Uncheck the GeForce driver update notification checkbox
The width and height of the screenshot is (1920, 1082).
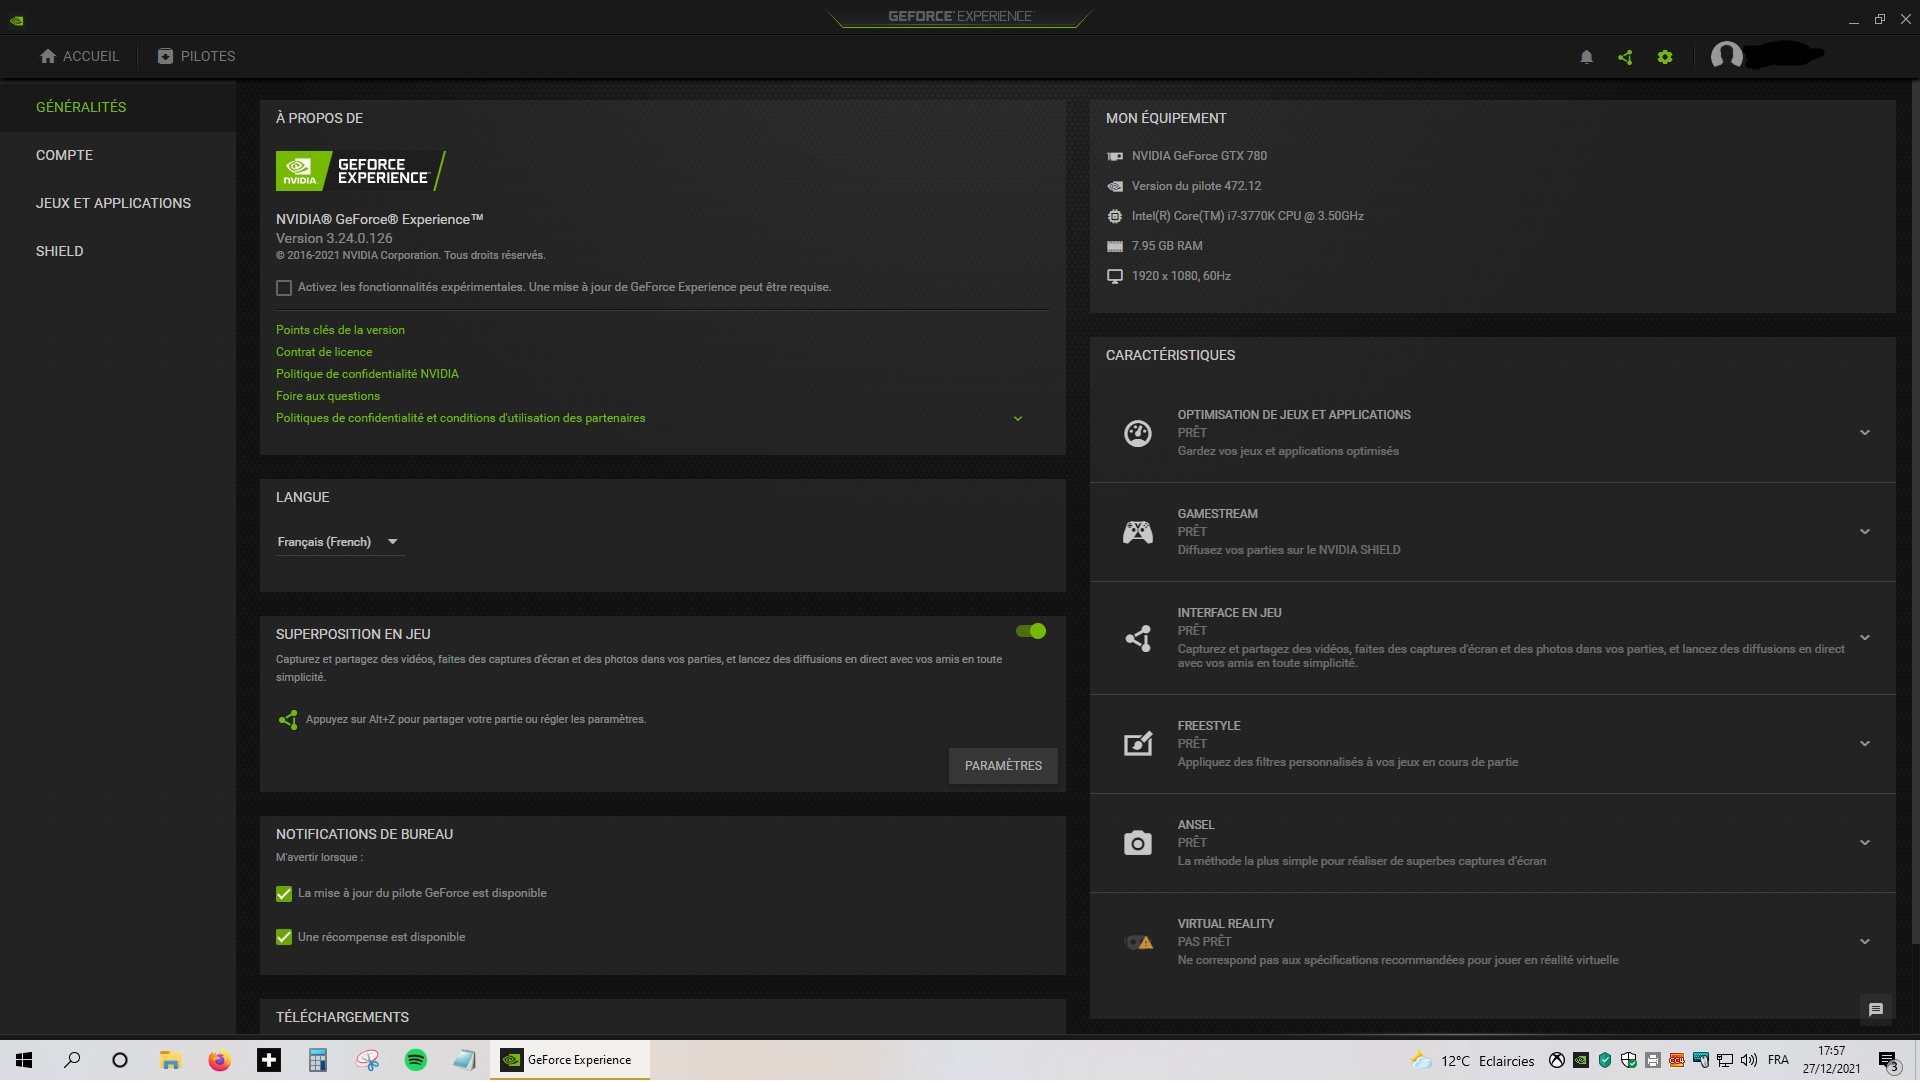(284, 894)
